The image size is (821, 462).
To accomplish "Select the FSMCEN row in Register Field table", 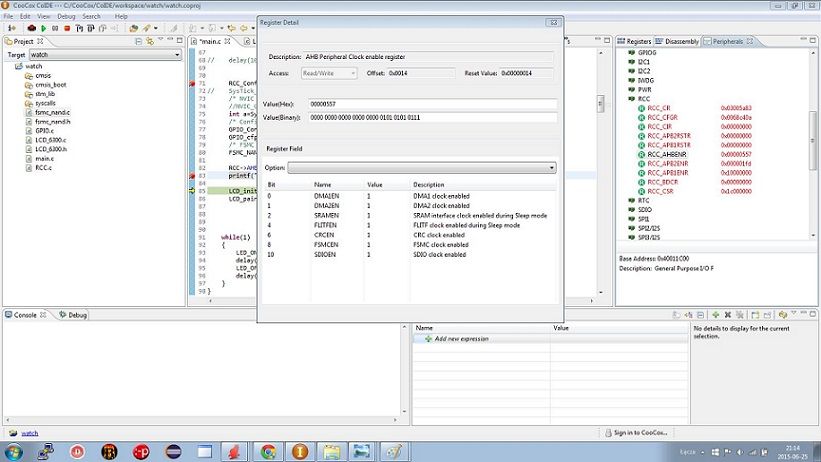I will tap(408, 245).
